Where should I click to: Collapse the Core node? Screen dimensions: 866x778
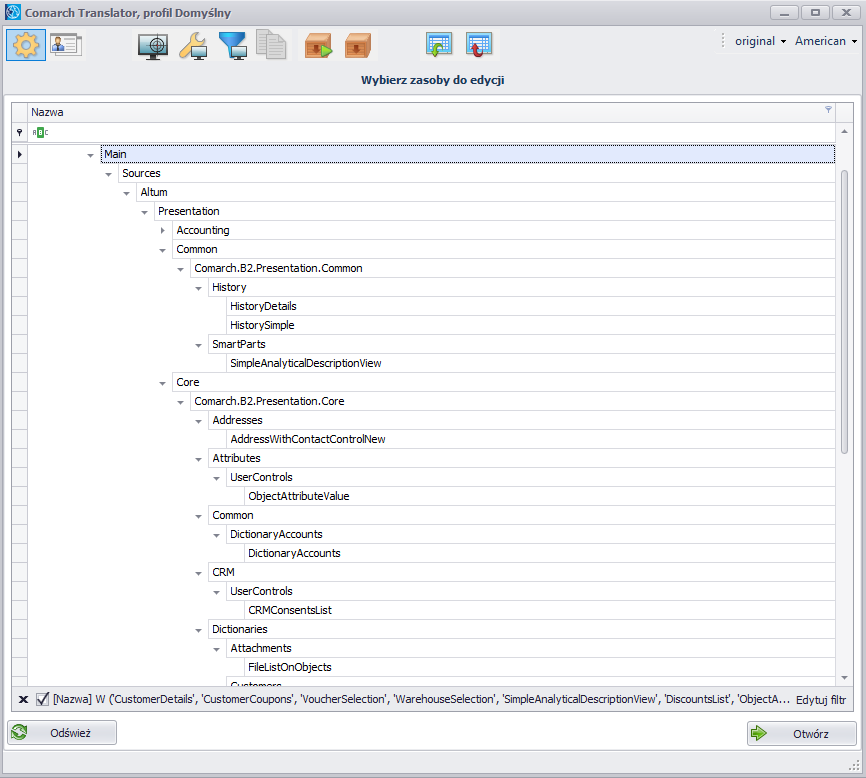click(162, 383)
